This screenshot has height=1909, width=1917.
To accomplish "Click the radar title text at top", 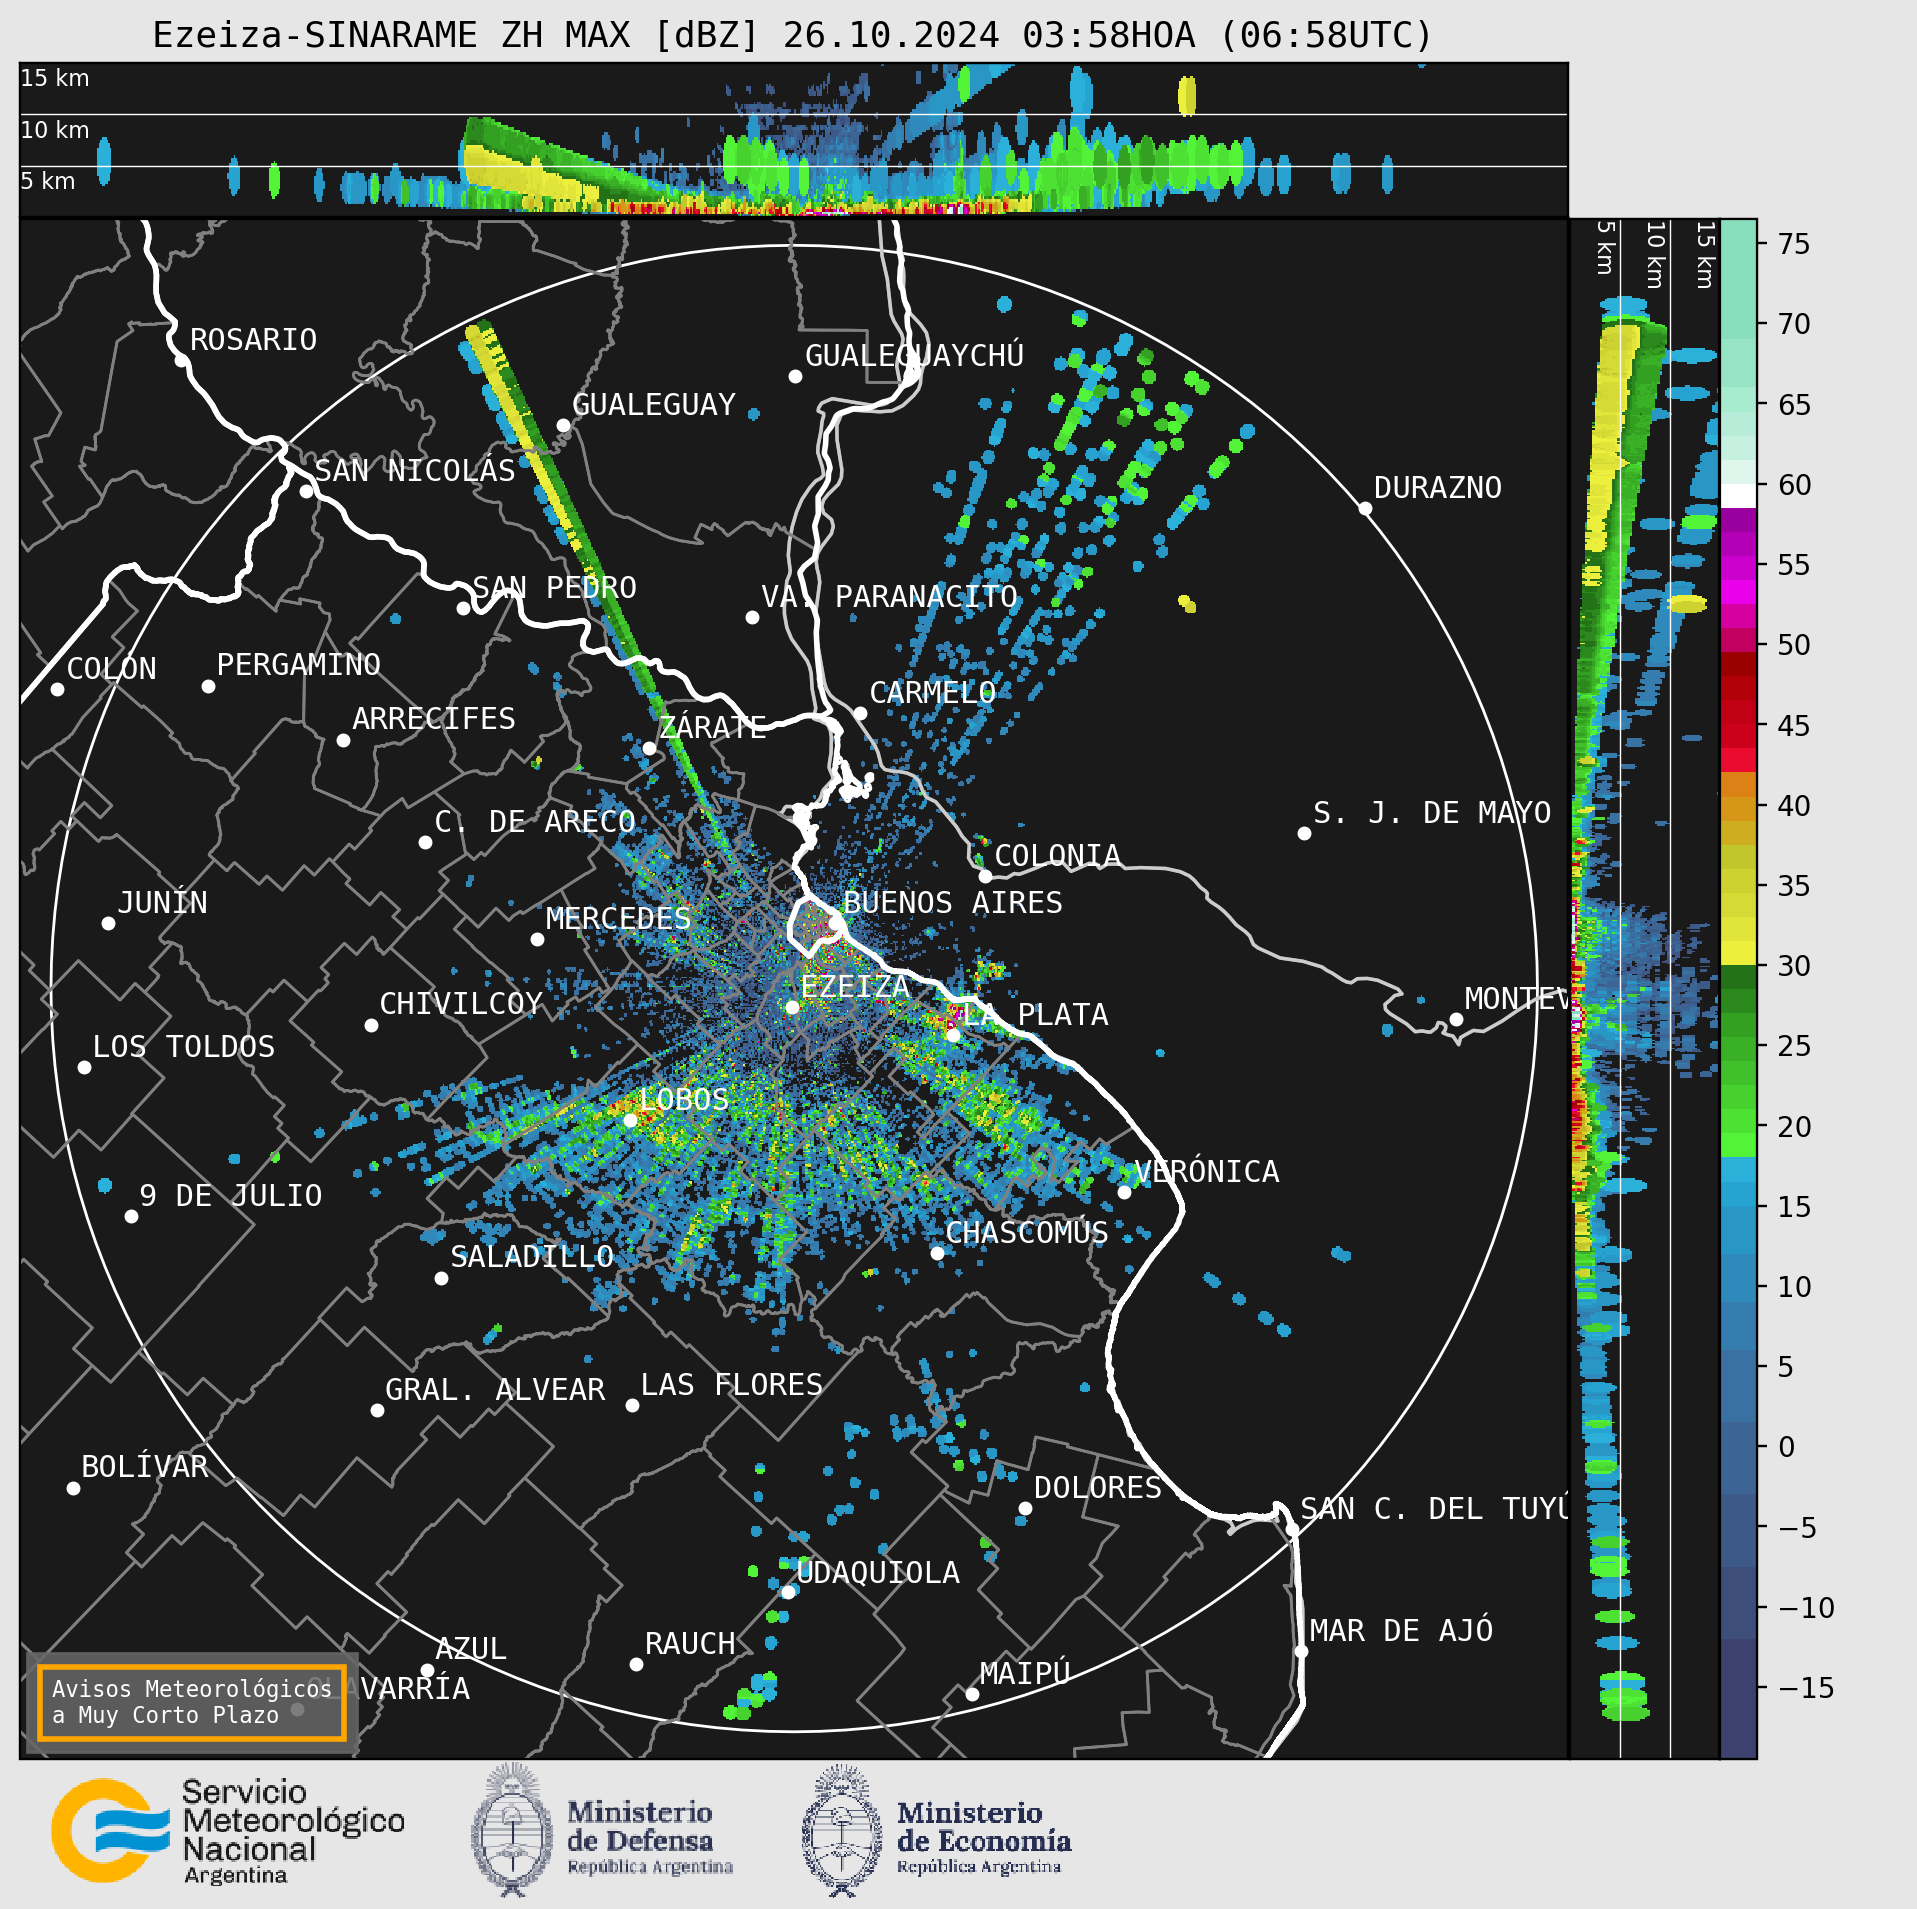I will tap(793, 35).
